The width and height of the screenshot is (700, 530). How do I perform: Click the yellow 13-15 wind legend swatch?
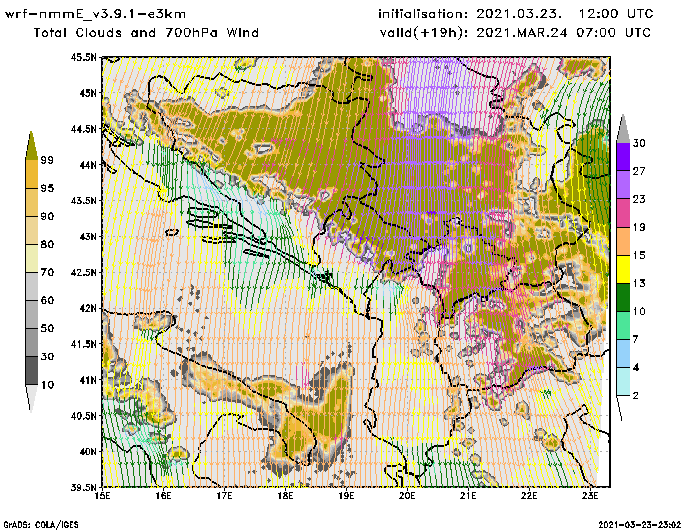coord(623,269)
